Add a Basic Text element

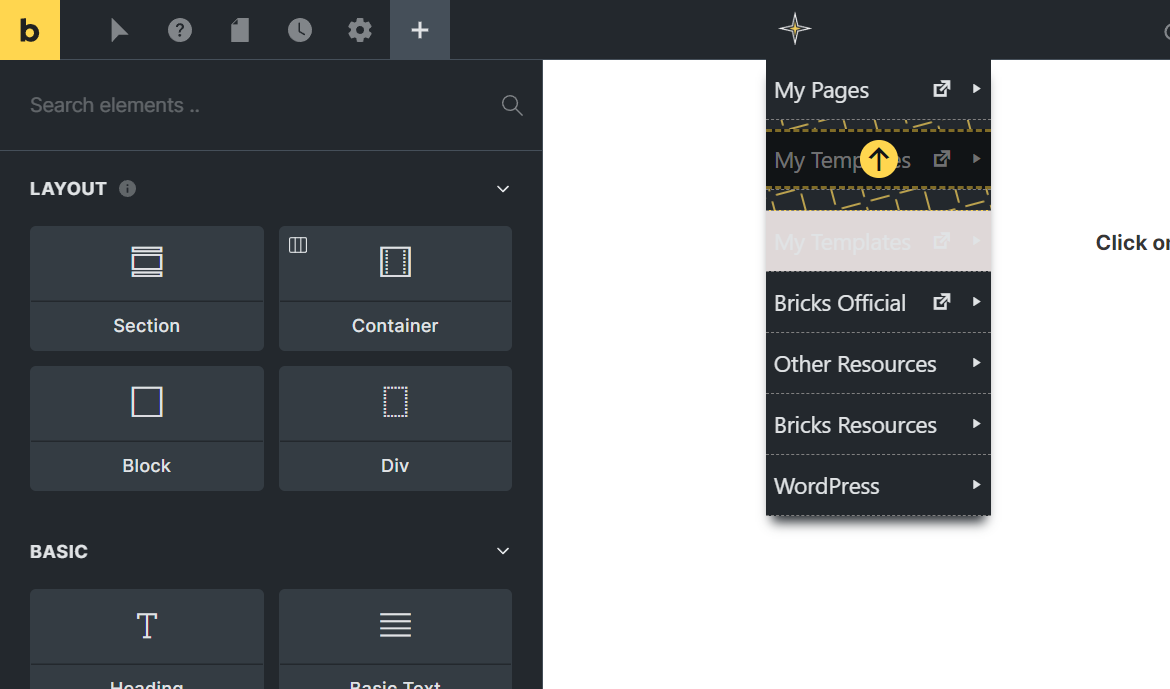point(395,639)
